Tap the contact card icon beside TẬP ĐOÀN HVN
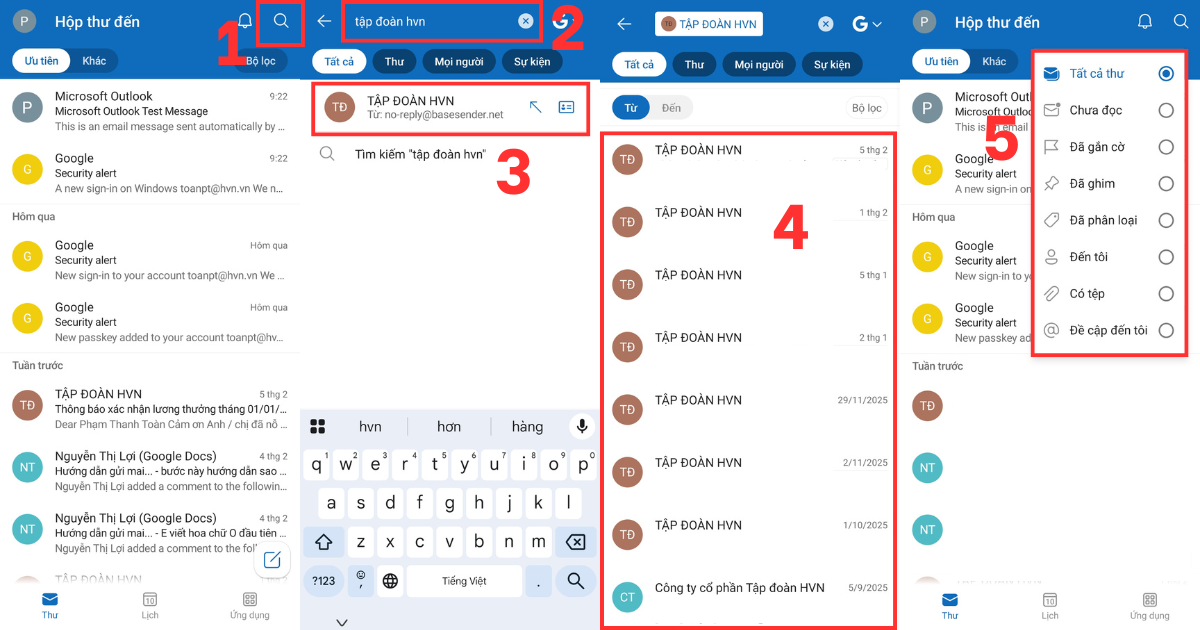Viewport: 1200px width, 630px height. (x=568, y=107)
